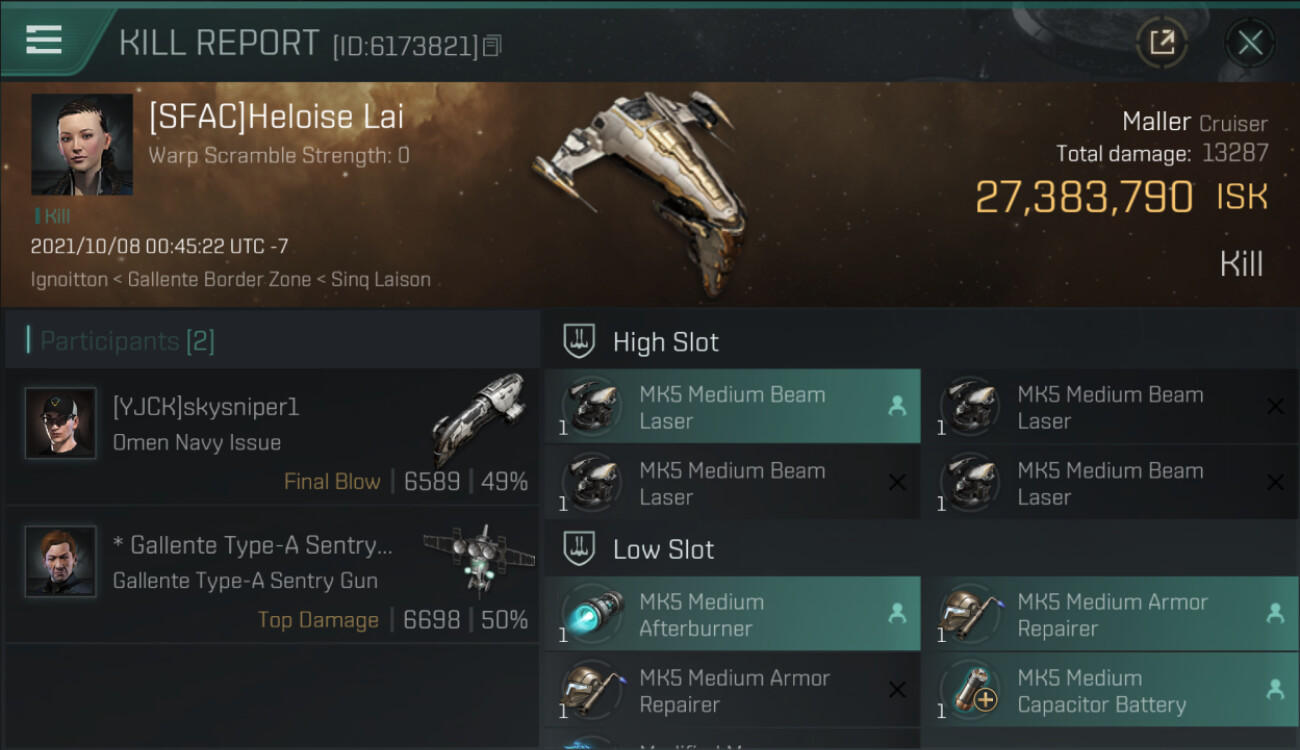Click the [SFAC]Heloise Lai name link
Image resolution: width=1300 pixels, height=750 pixels.
coord(276,117)
